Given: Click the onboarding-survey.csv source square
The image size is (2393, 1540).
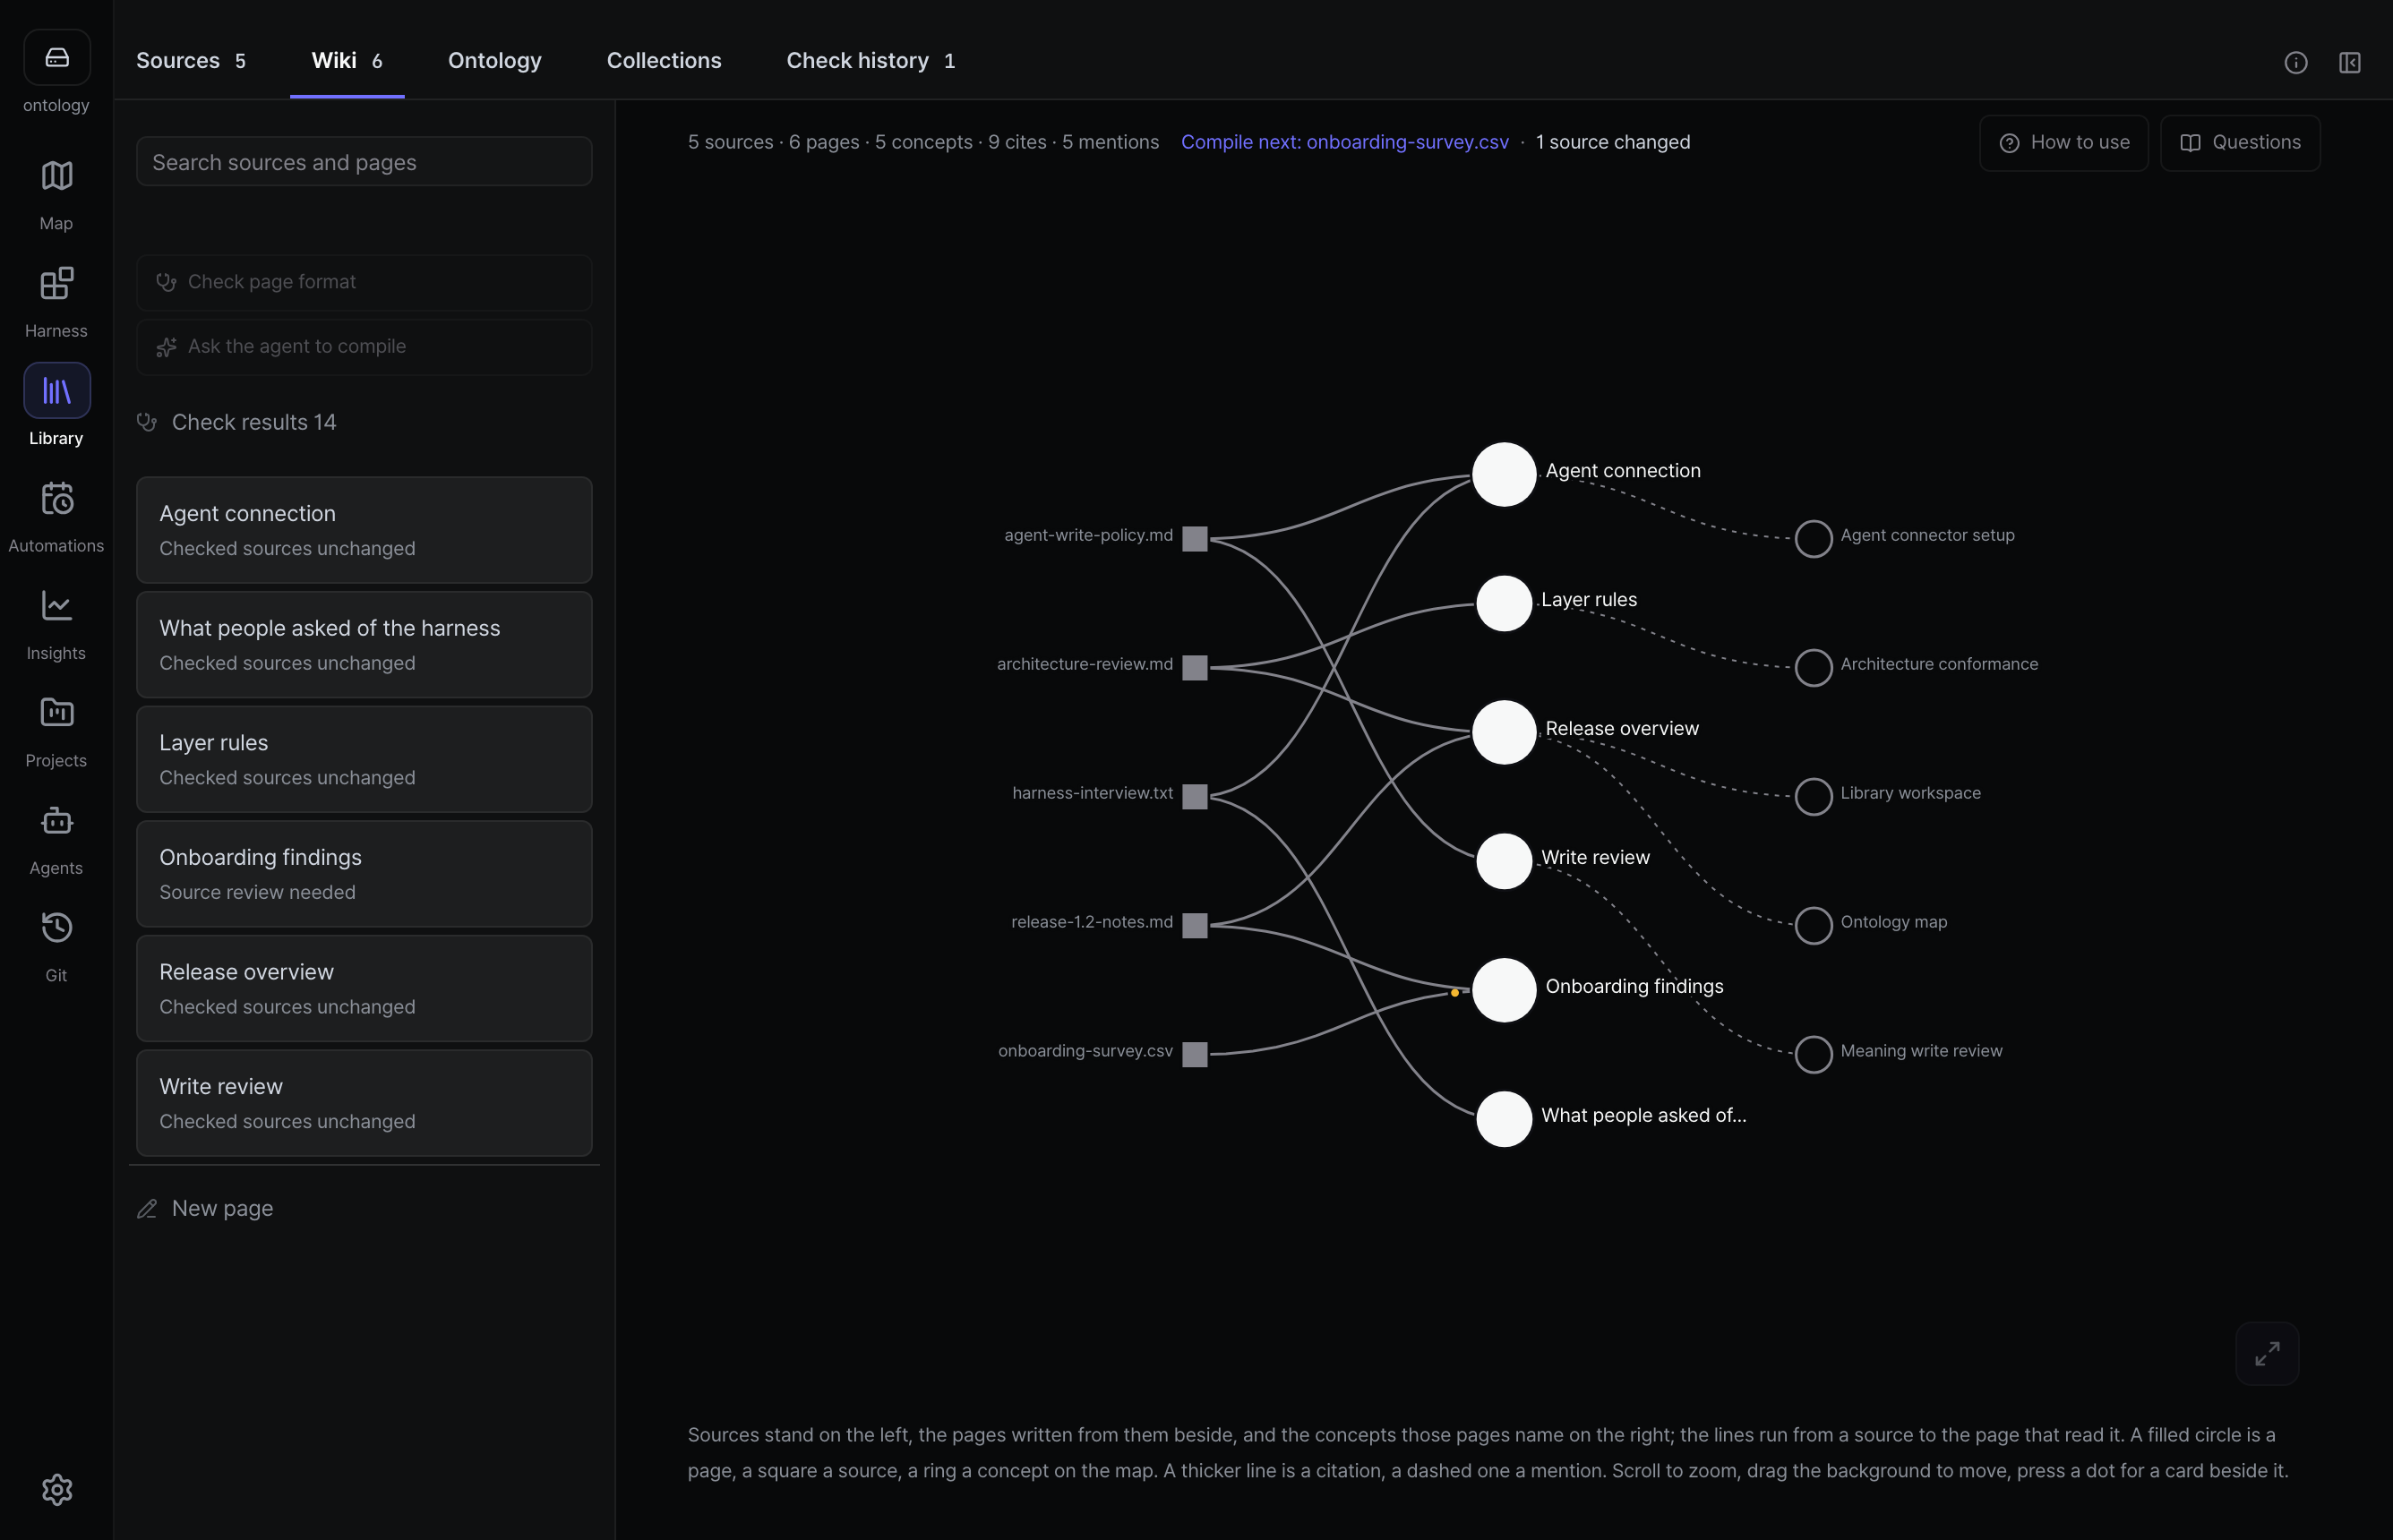Looking at the screenshot, I should [1195, 1054].
